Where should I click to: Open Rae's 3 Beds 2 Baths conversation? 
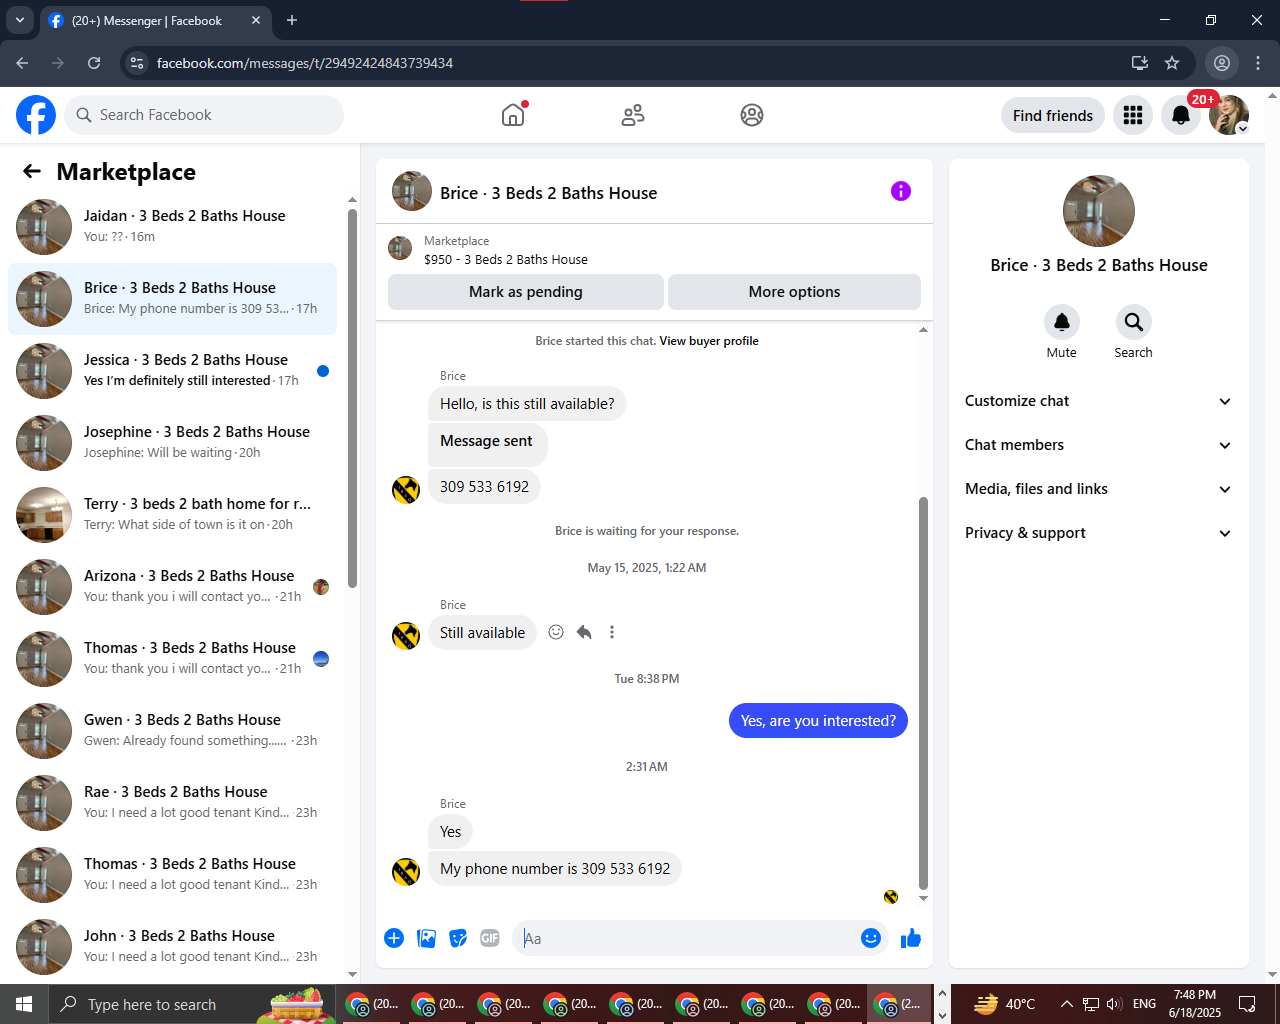tap(172, 803)
